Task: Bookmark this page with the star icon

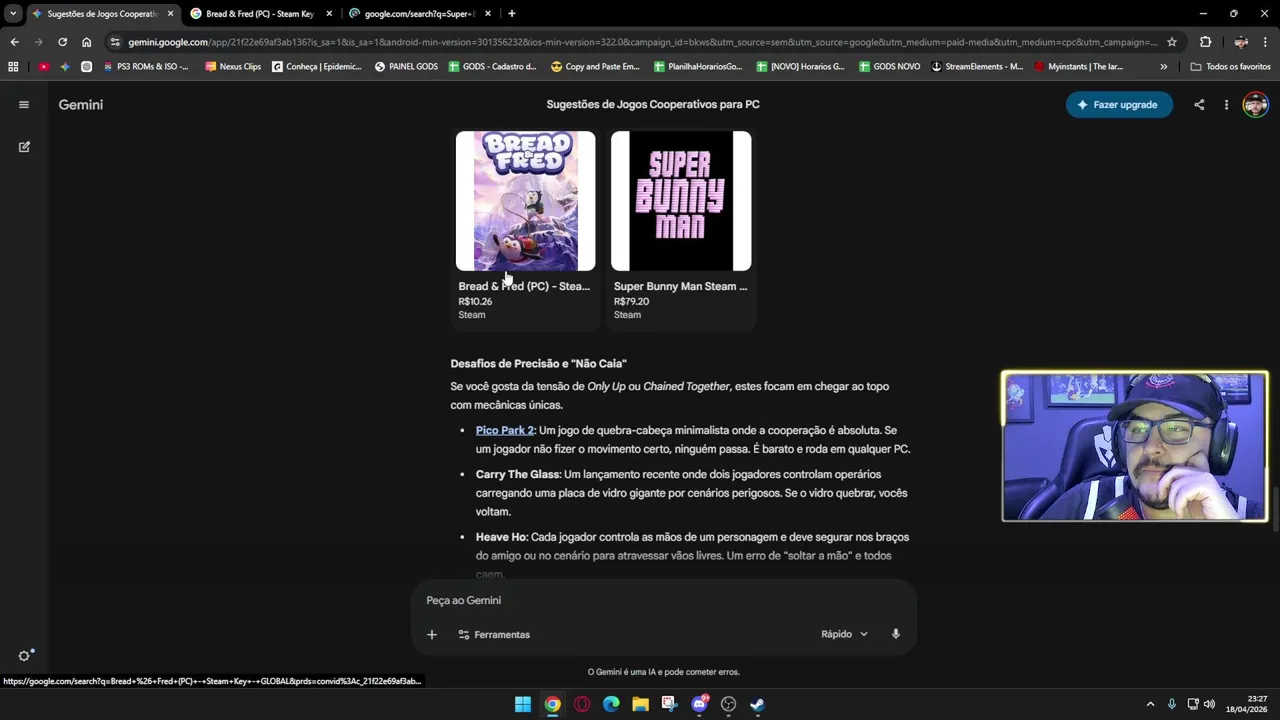Action: pyautogui.click(x=1172, y=42)
